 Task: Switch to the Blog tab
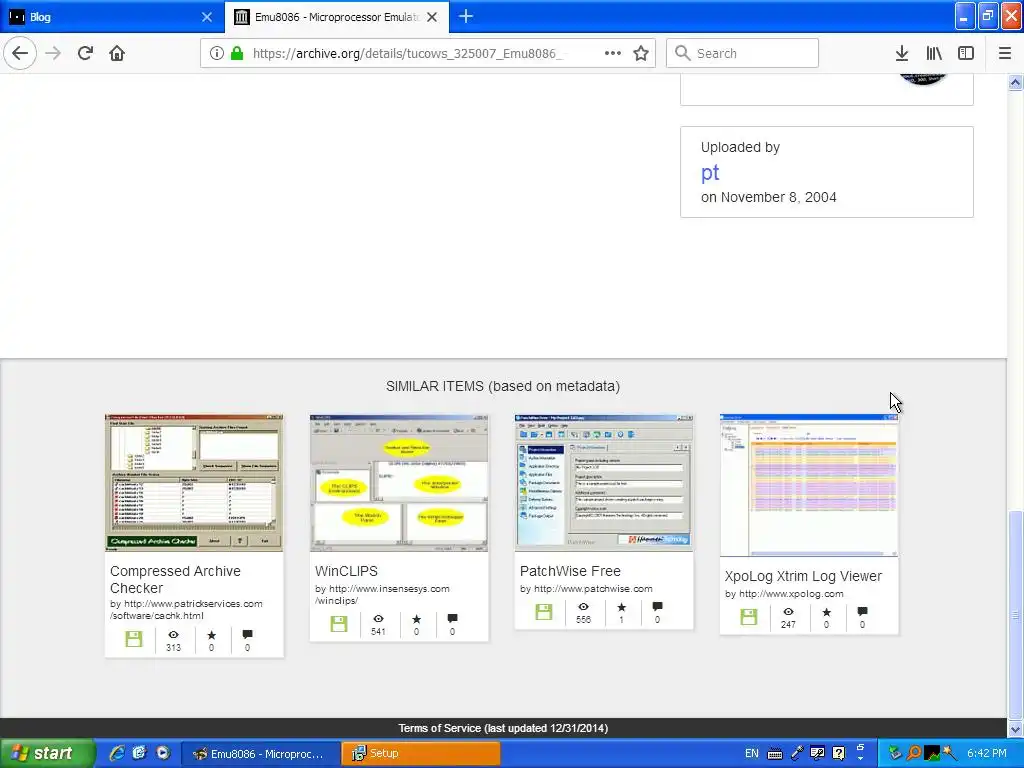pyautogui.click(x=111, y=17)
